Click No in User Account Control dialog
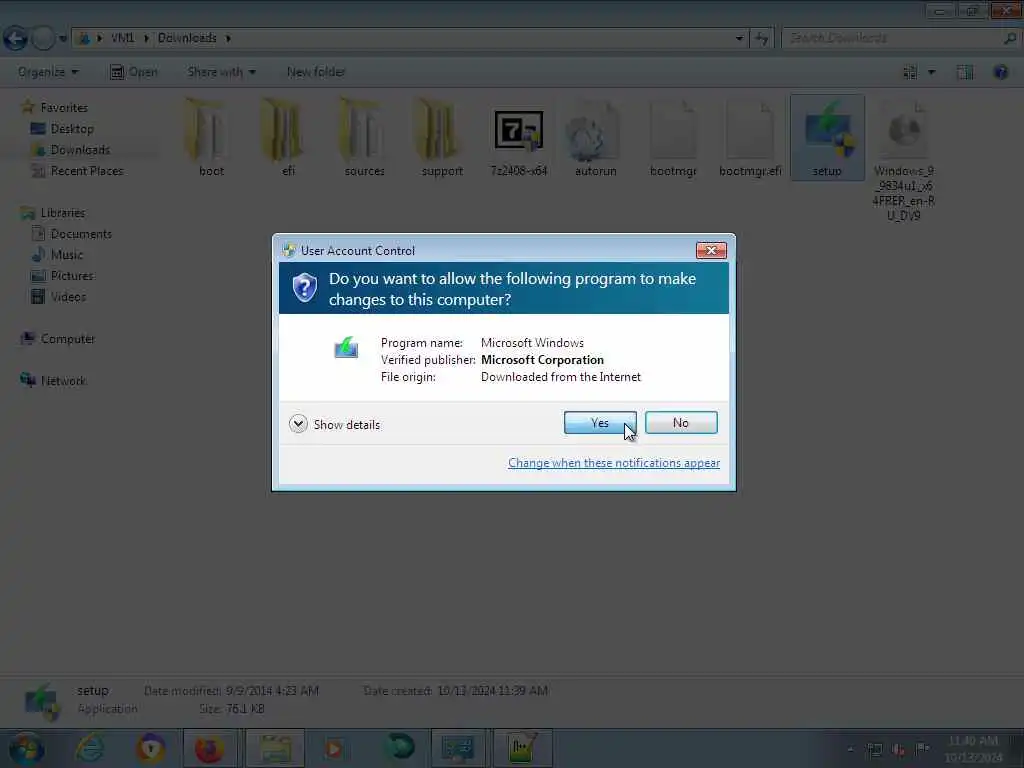This screenshot has width=1024, height=768. [x=681, y=423]
